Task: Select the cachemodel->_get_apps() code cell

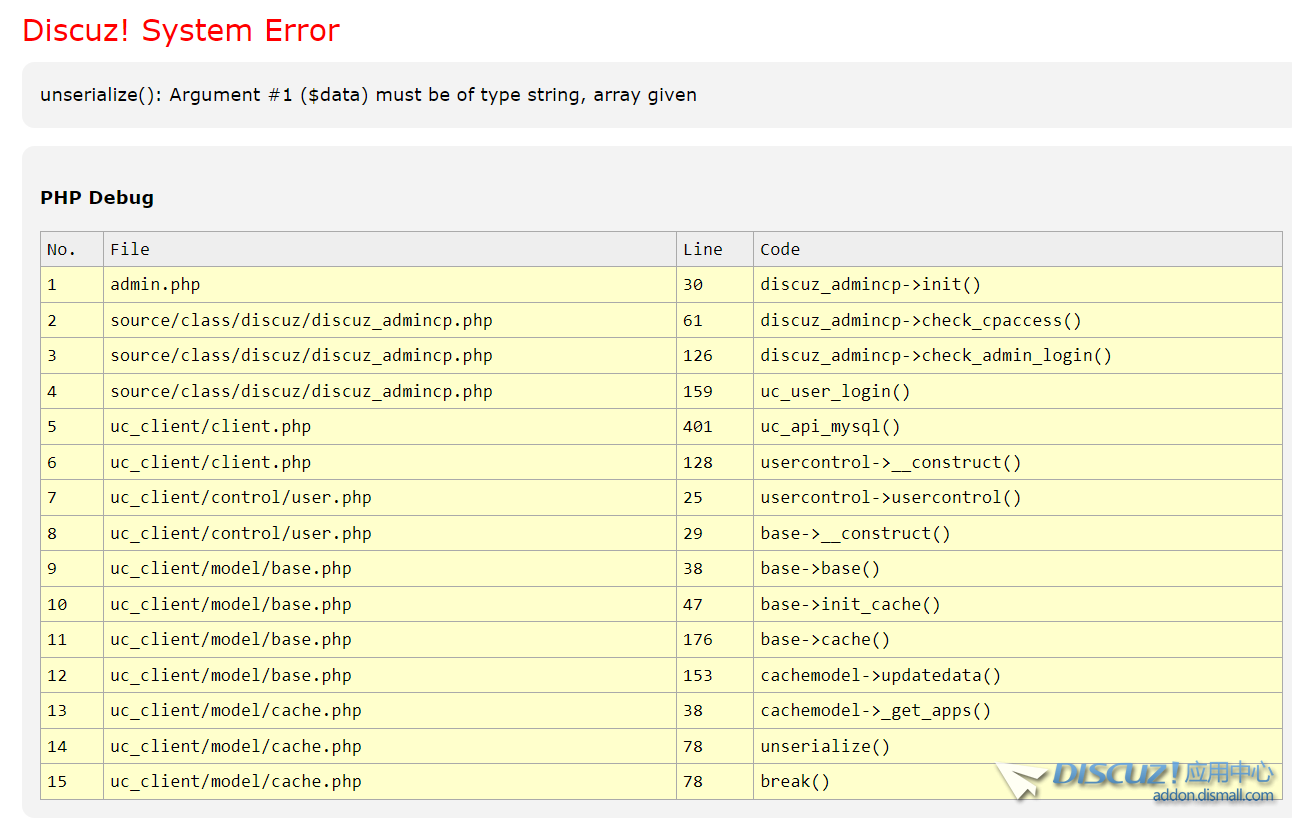Action: point(875,711)
